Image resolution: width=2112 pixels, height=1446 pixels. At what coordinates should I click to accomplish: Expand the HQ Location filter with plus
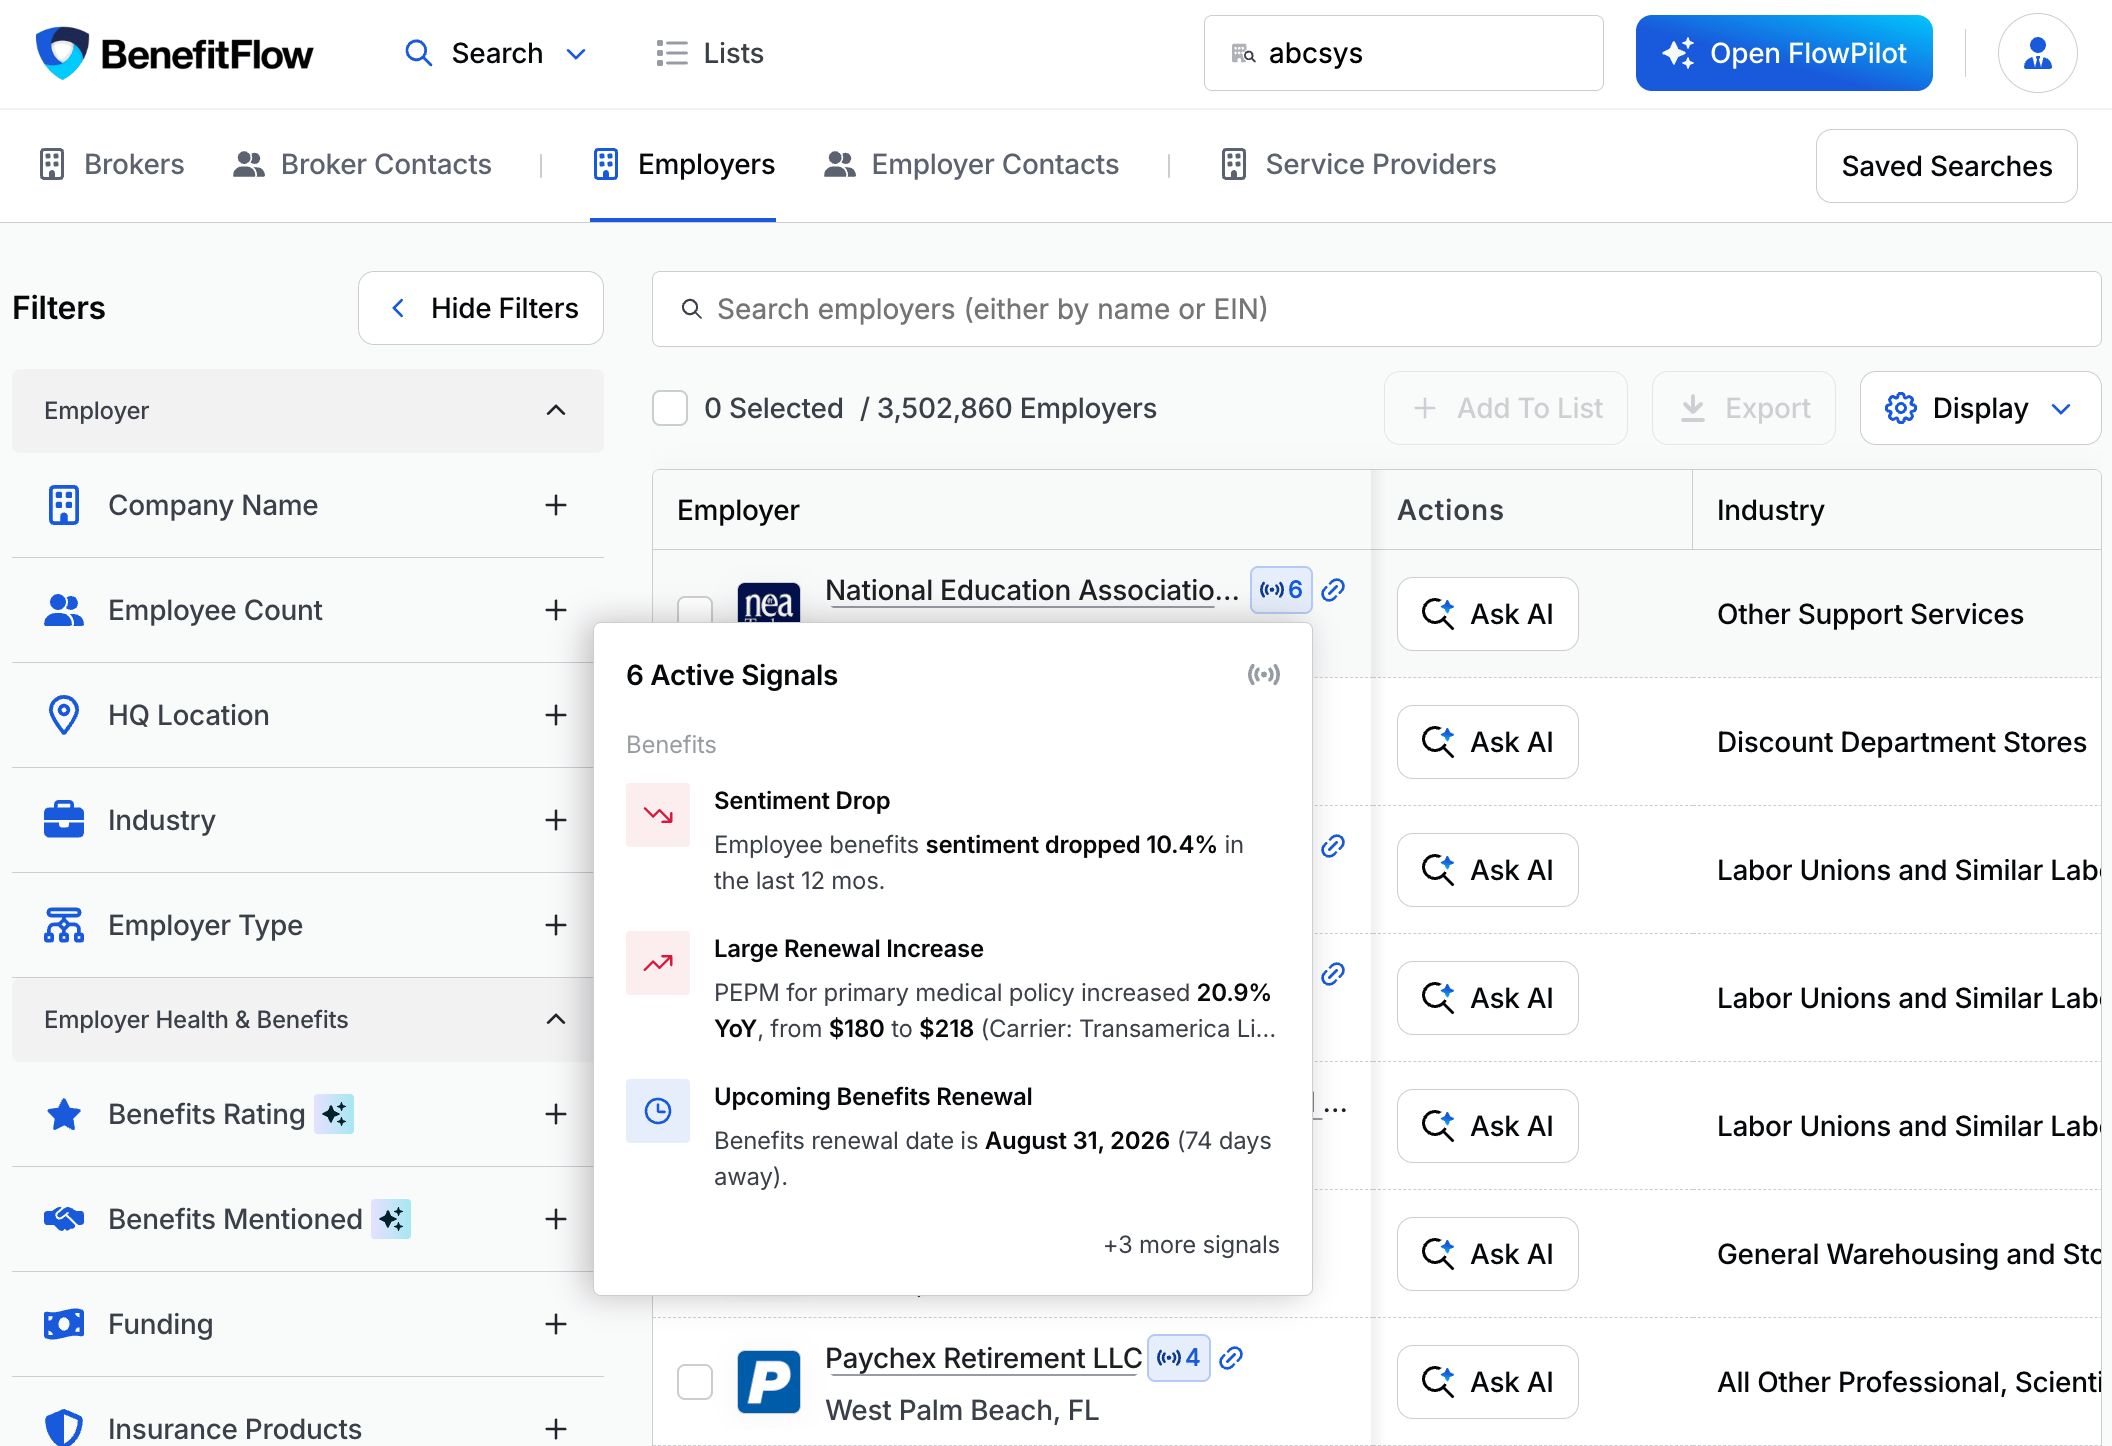point(556,715)
